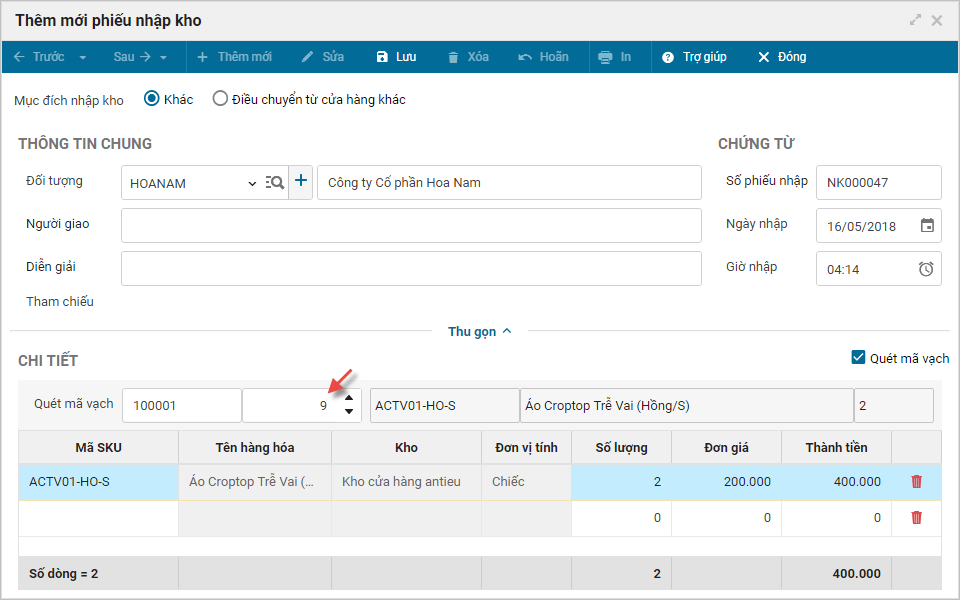Click the plus icon to add a new Đối tượng
The height and width of the screenshot is (600, 960).
pos(301,182)
